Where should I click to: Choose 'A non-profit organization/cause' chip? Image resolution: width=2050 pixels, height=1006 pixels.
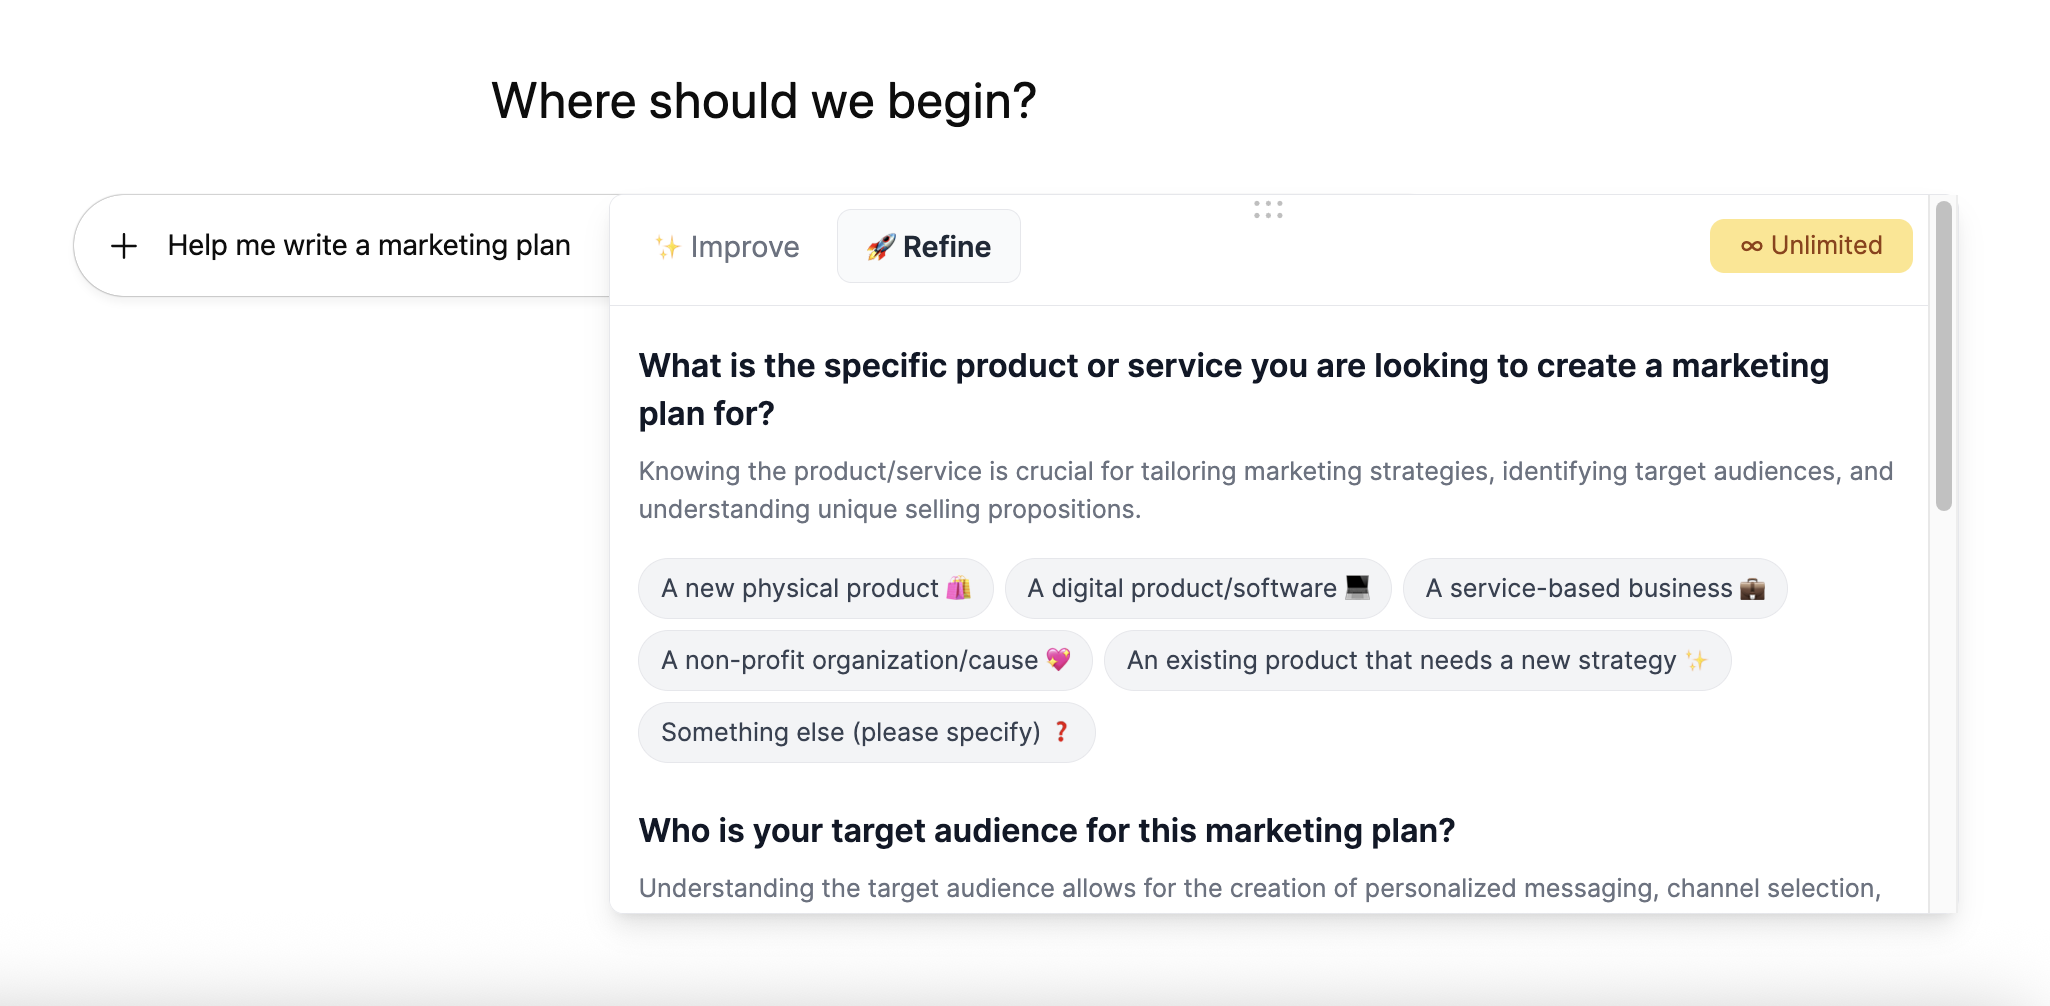[x=850, y=660]
